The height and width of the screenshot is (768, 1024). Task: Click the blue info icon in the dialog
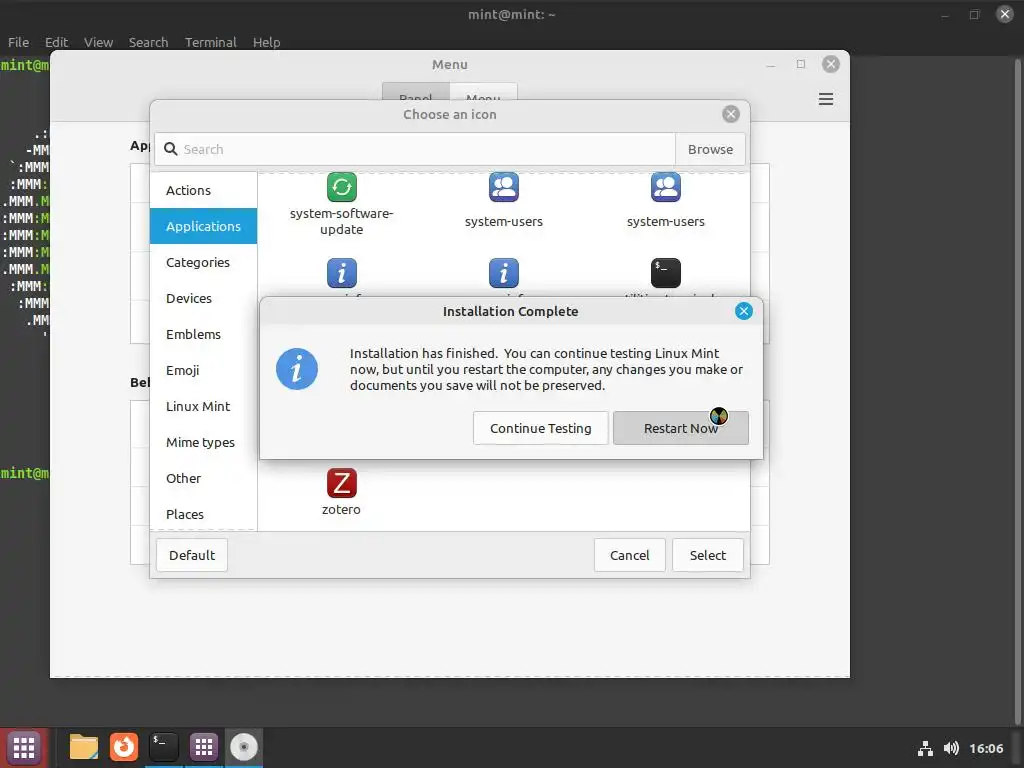pos(297,369)
